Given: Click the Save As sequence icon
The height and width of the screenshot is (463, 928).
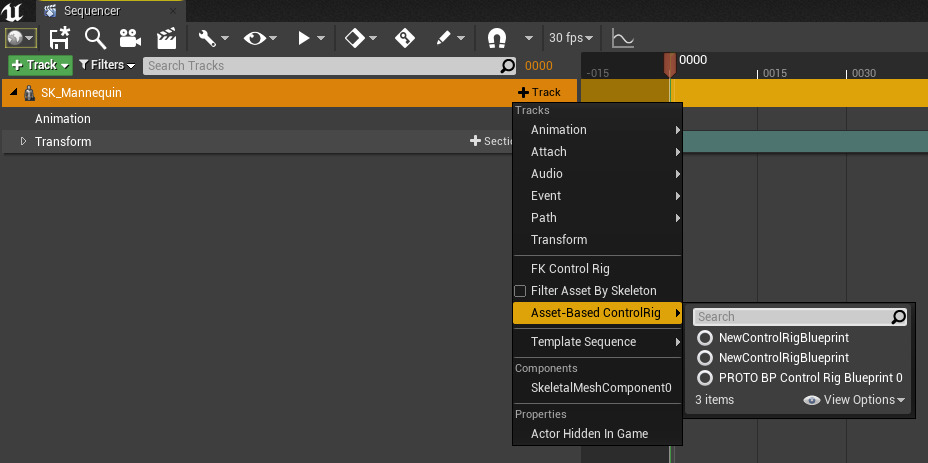Looking at the screenshot, I should 59,38.
